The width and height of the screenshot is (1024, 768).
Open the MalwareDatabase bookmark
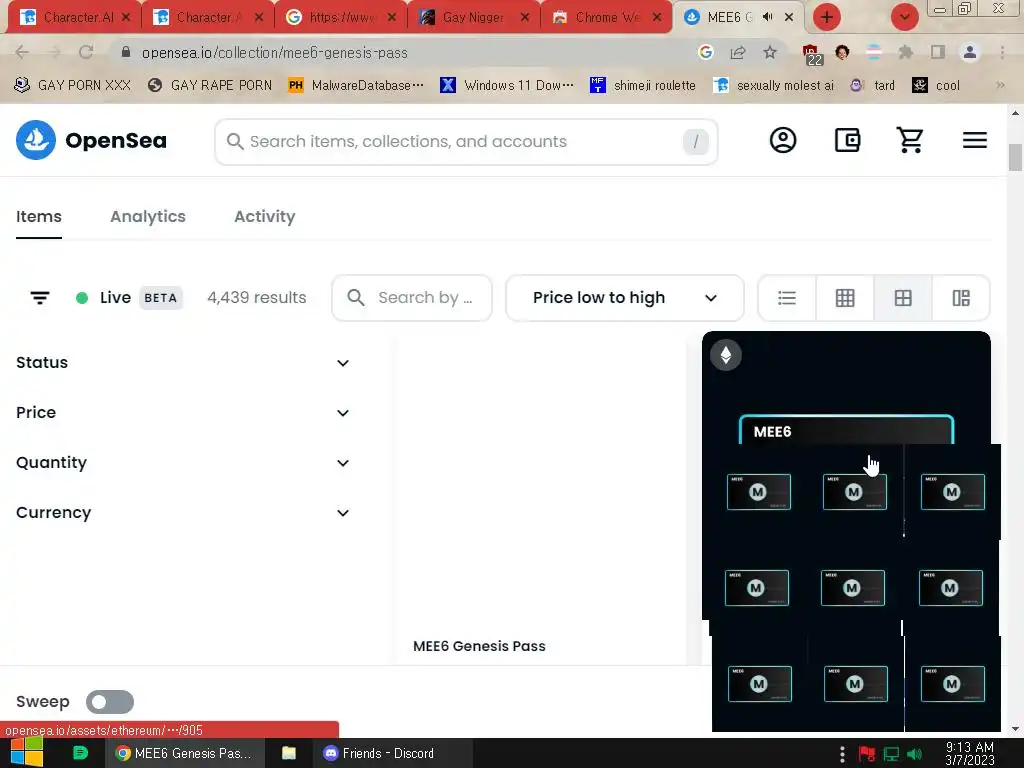coord(356,85)
